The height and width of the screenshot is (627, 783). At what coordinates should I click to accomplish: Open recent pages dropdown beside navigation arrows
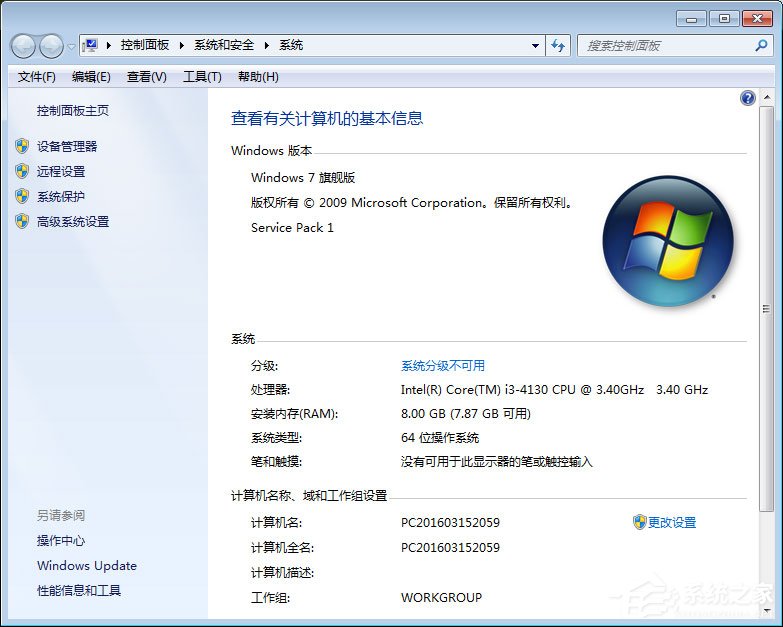71,46
